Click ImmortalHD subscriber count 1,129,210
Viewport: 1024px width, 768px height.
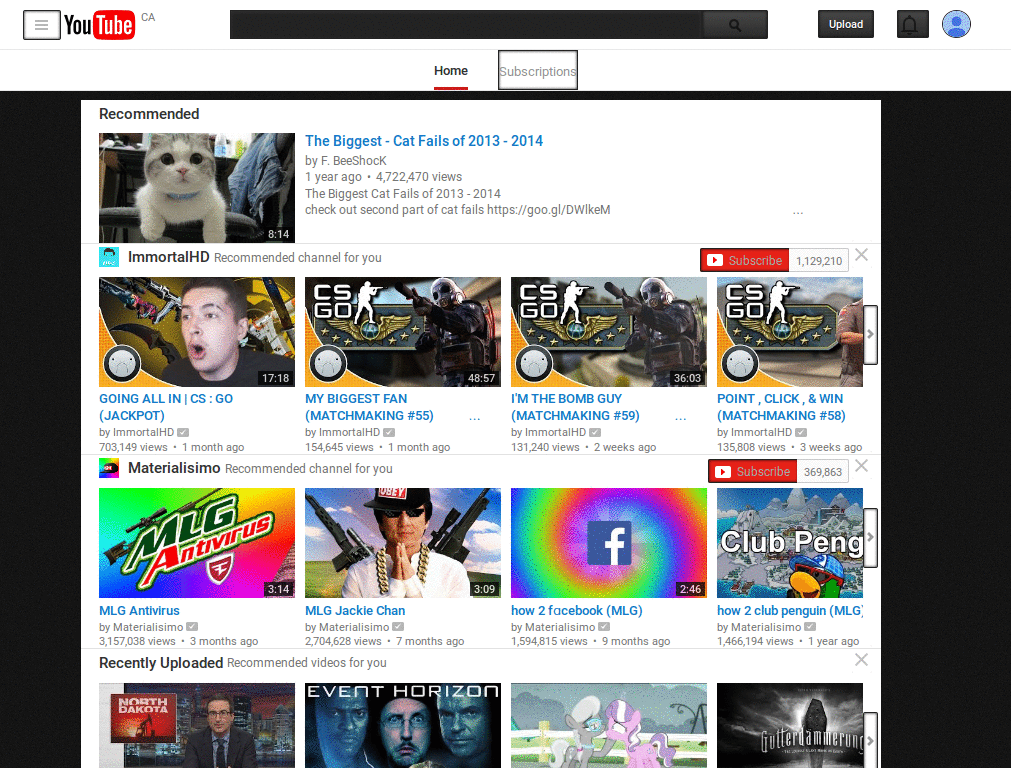click(x=819, y=261)
